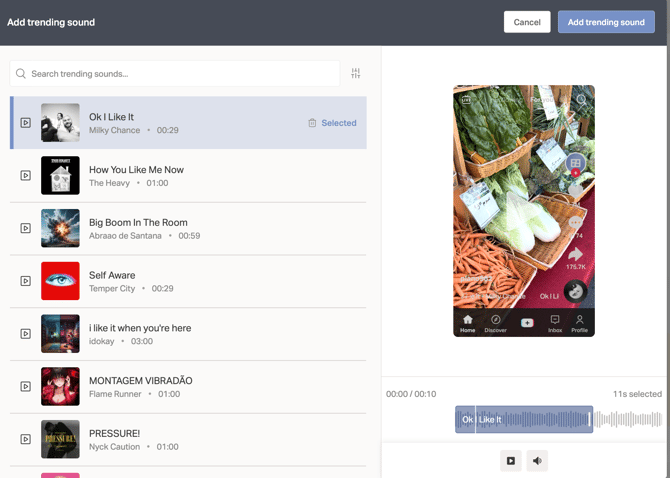The height and width of the screenshot is (478, 670).
Task: Confirm with Add trending sound button
Action: pos(606,22)
